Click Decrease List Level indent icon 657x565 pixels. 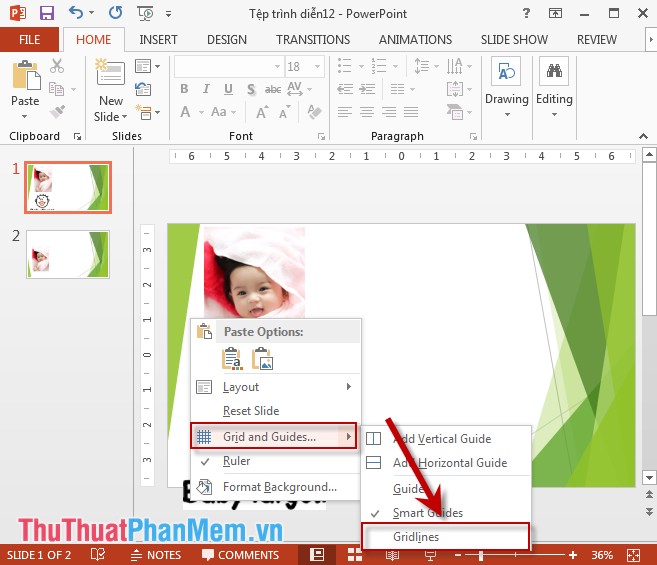coord(345,89)
